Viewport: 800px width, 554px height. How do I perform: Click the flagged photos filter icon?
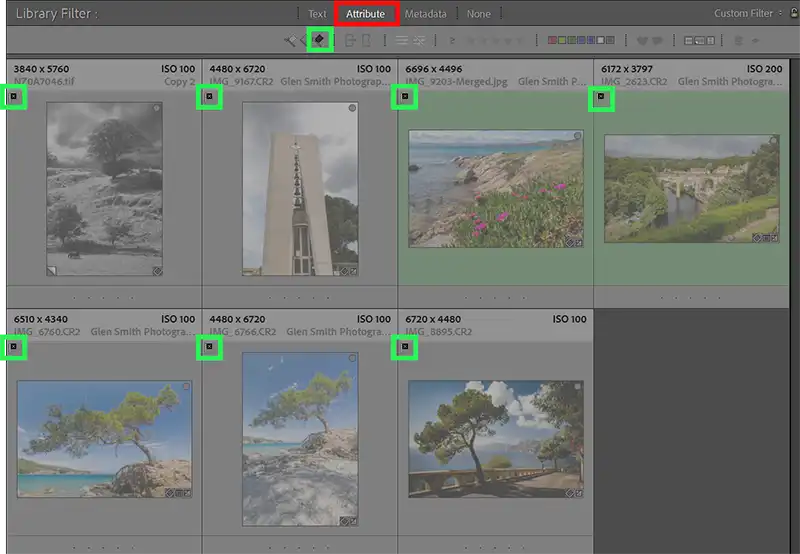(291, 40)
